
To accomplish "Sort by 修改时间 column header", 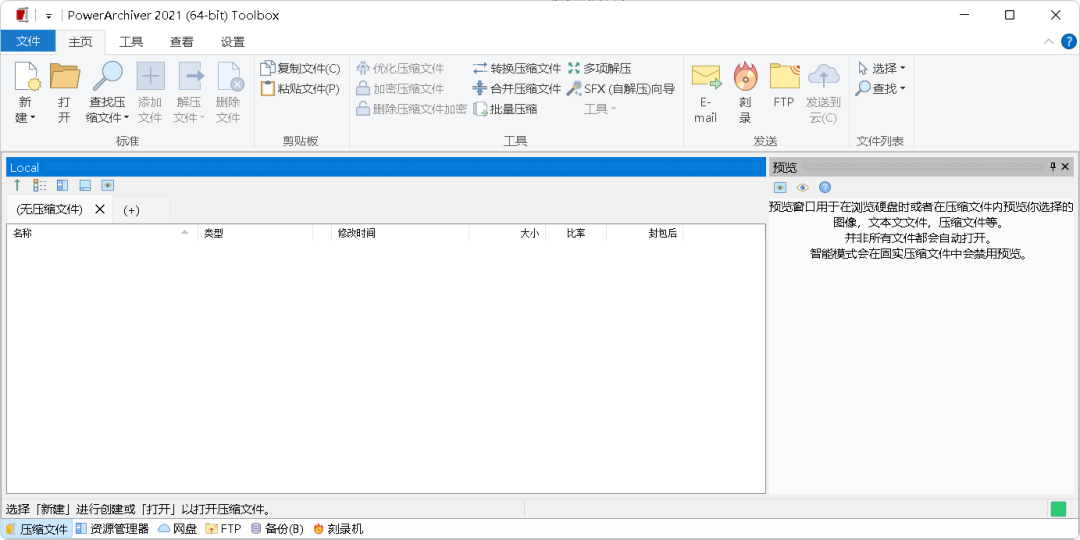I will 399,233.
